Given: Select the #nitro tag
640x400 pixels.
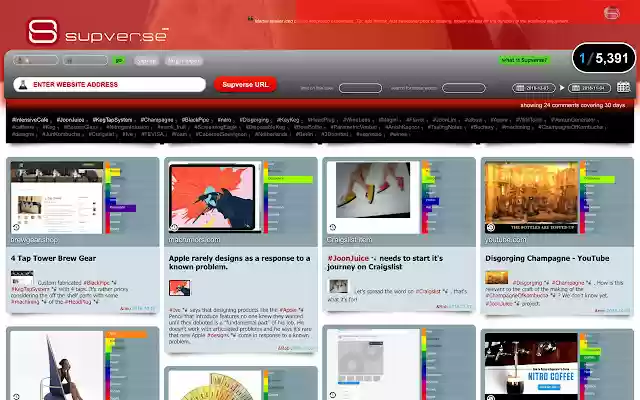Looking at the screenshot, I should click(224, 120).
